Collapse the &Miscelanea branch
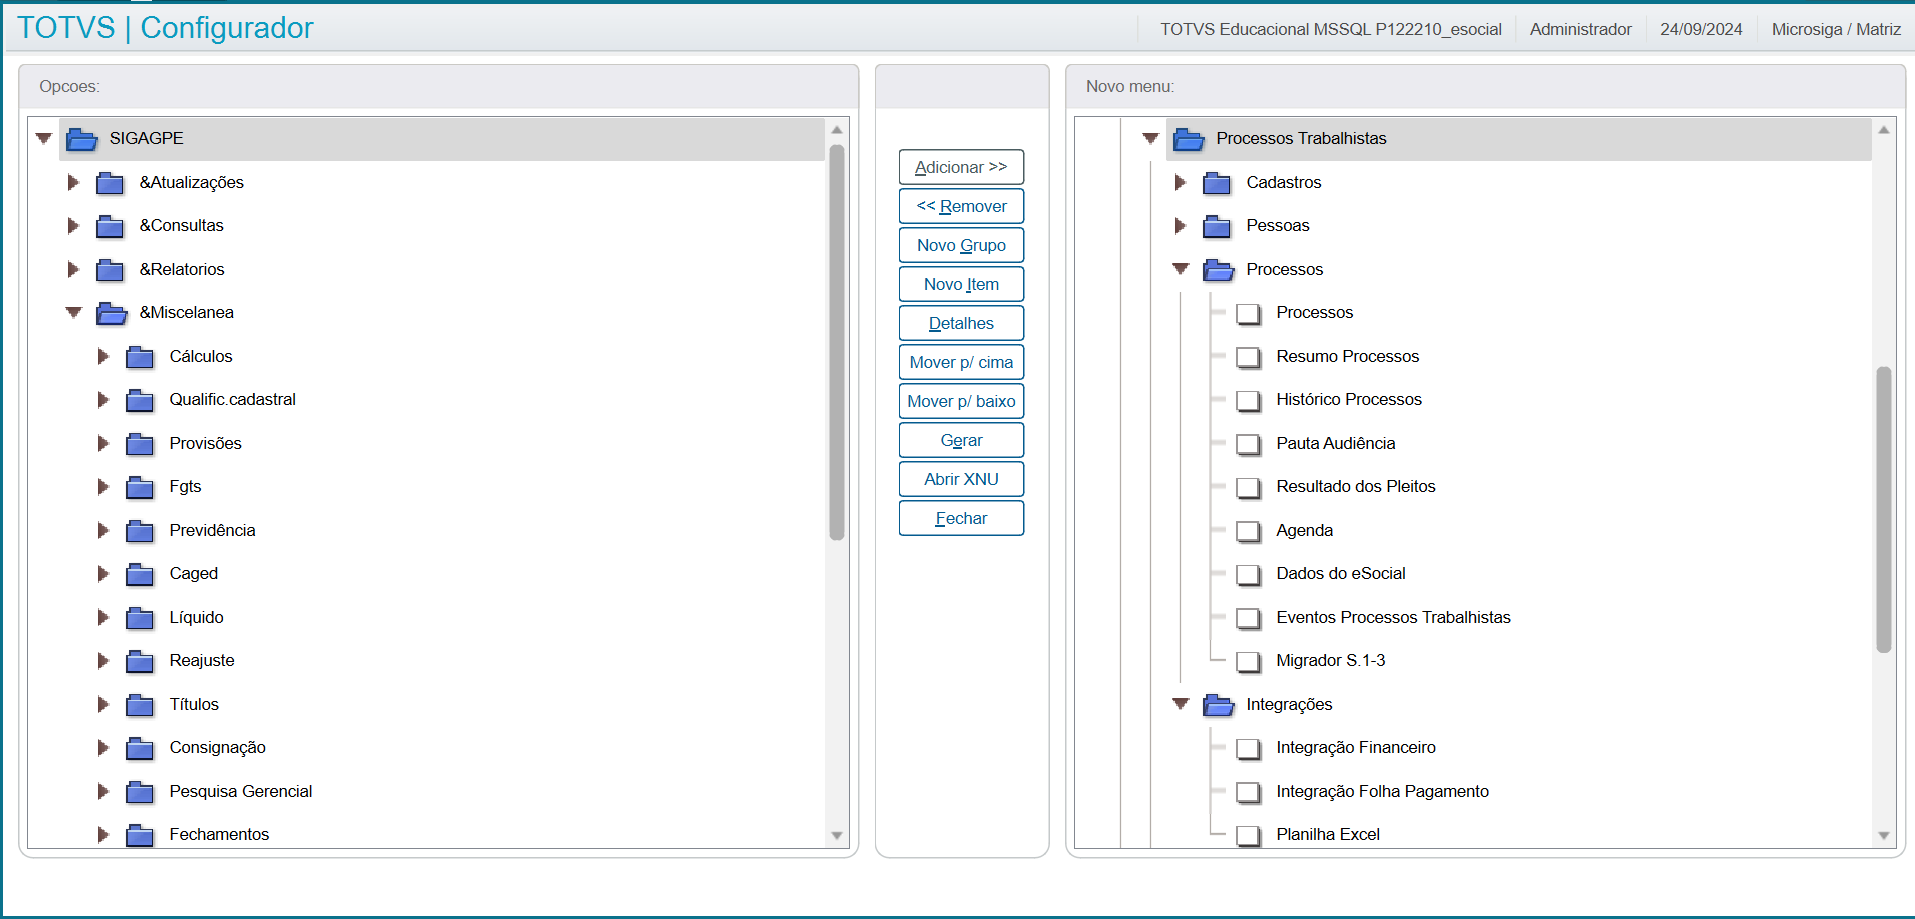The width and height of the screenshot is (1915, 919). (73, 312)
